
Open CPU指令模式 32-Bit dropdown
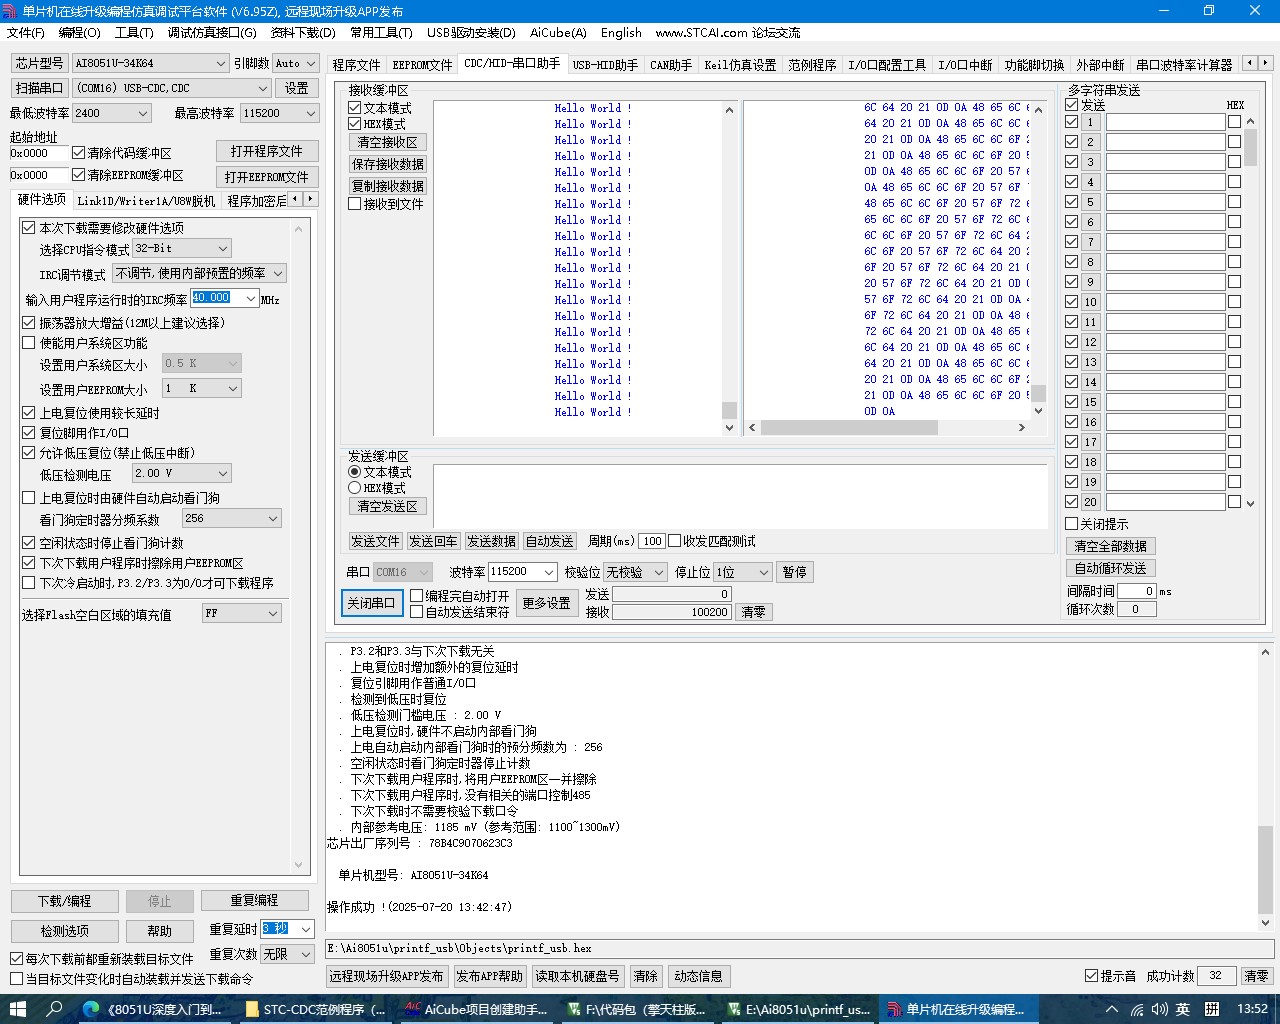[x=182, y=248]
